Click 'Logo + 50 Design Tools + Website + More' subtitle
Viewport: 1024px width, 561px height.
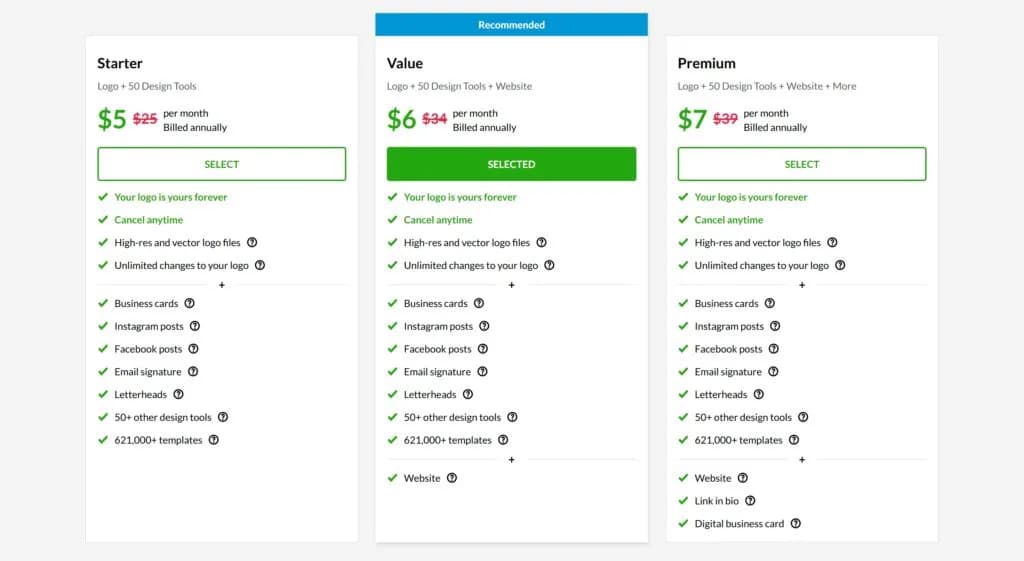coord(767,86)
